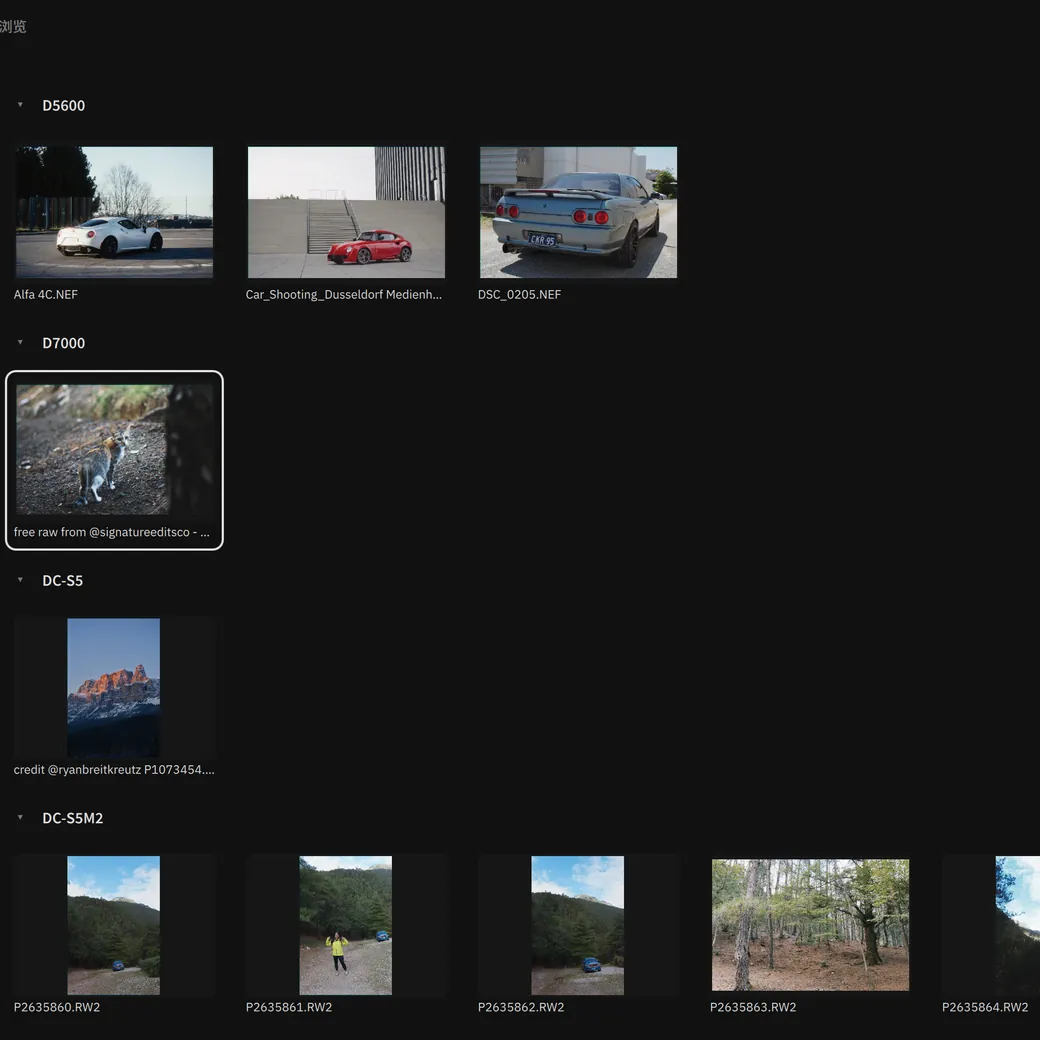Collapse the DC-S5 group

tap(21, 580)
